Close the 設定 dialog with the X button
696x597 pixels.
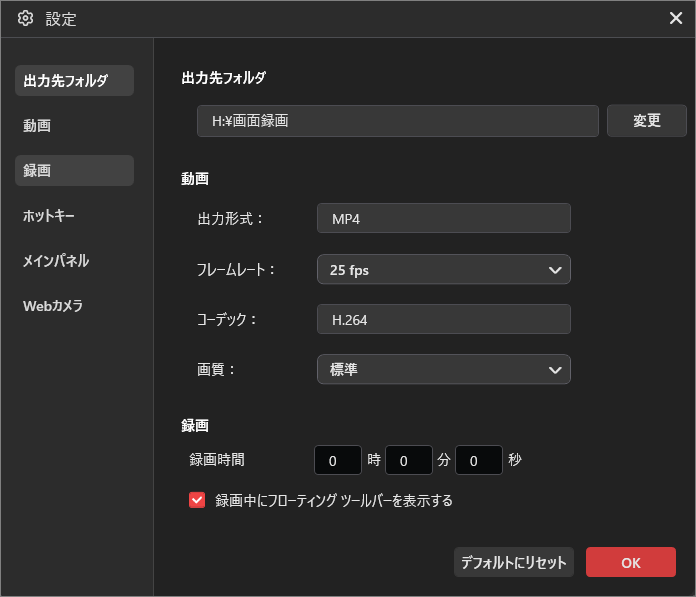coord(676,18)
